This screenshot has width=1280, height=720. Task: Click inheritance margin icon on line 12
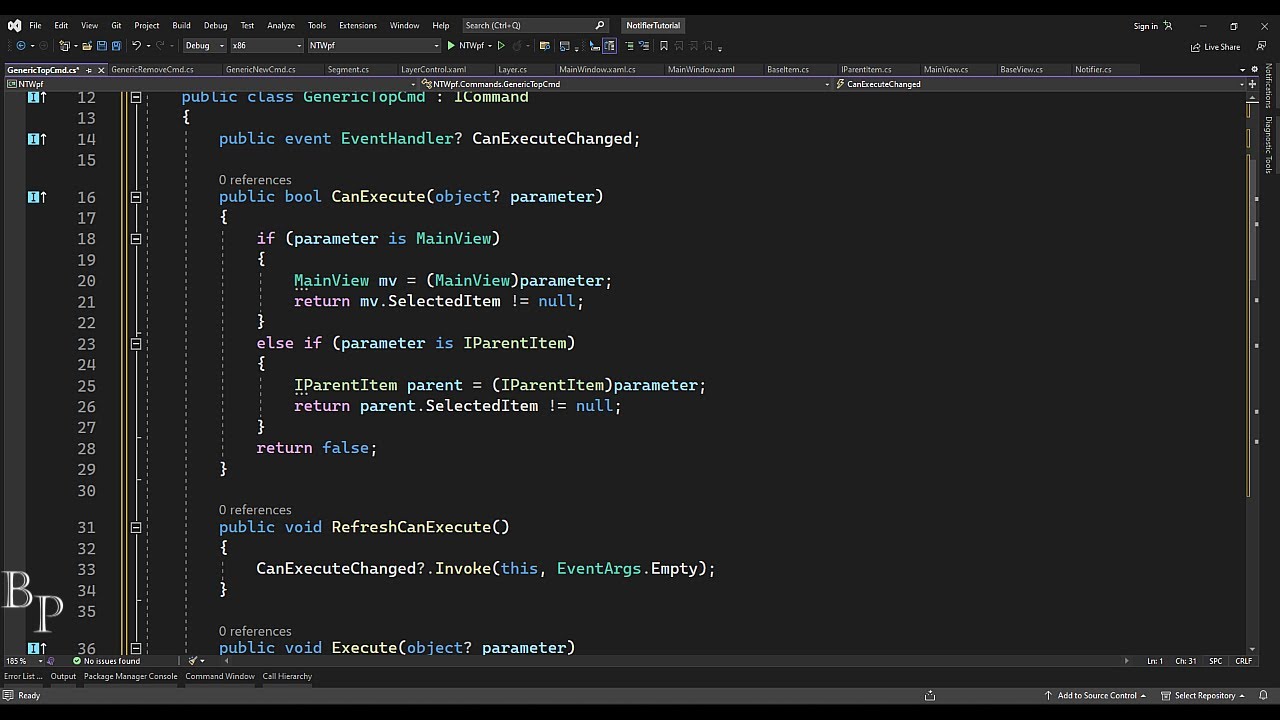pos(37,97)
